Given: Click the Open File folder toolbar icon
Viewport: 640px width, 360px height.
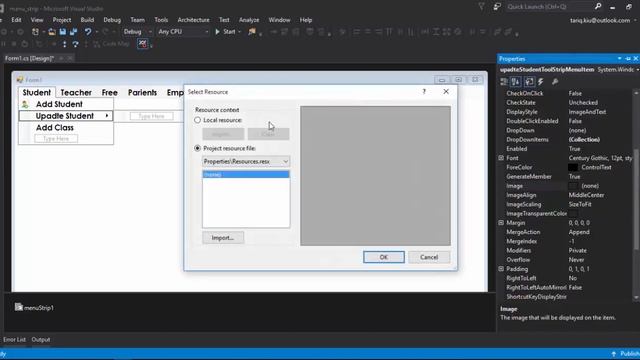Looking at the screenshot, I should tap(51, 31).
